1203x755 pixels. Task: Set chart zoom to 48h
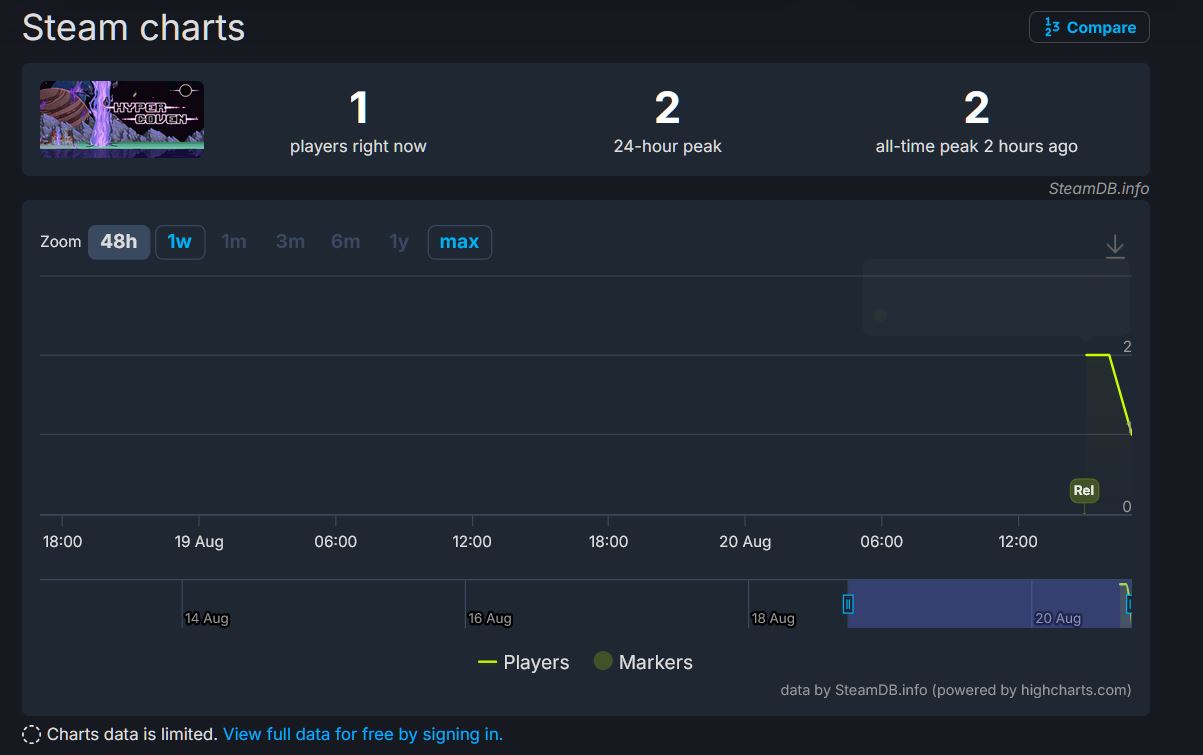coord(119,242)
